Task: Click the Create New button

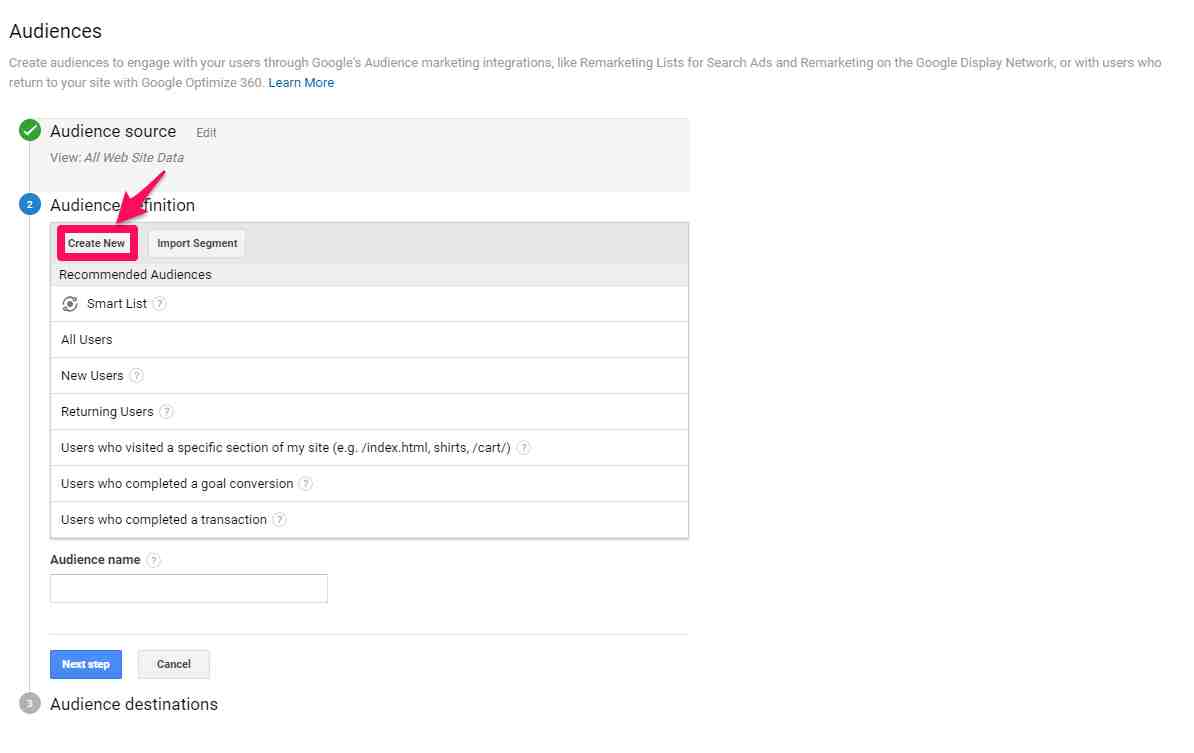Action: [96, 243]
